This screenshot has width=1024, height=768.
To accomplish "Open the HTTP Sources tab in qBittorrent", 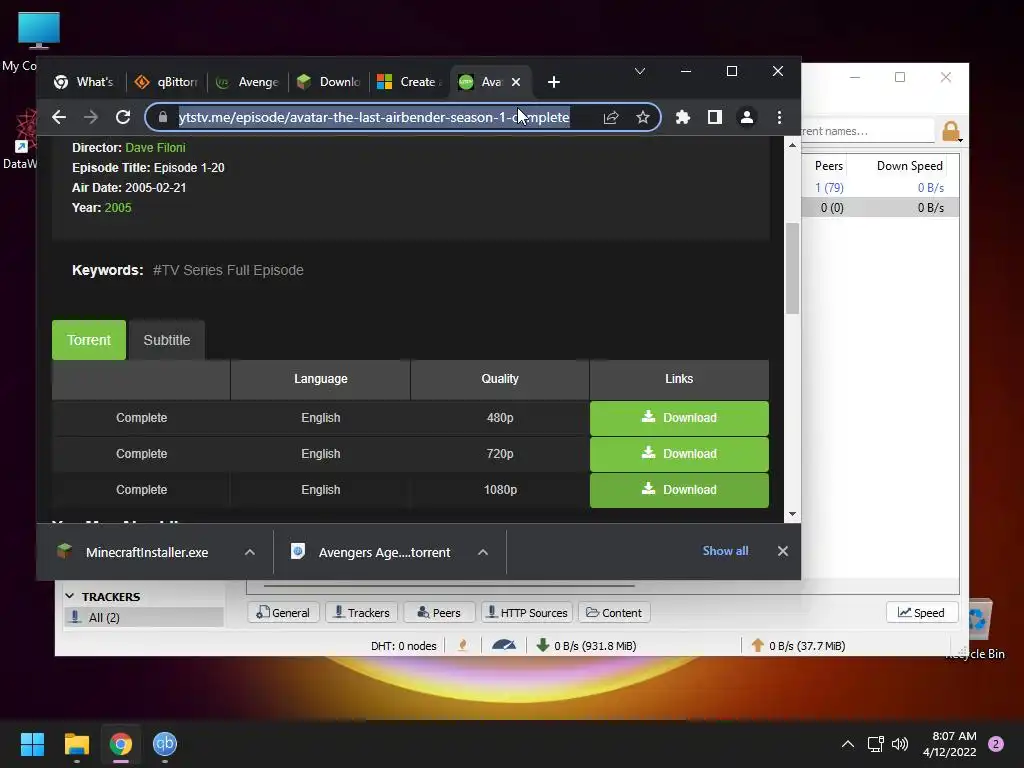I will [528, 613].
